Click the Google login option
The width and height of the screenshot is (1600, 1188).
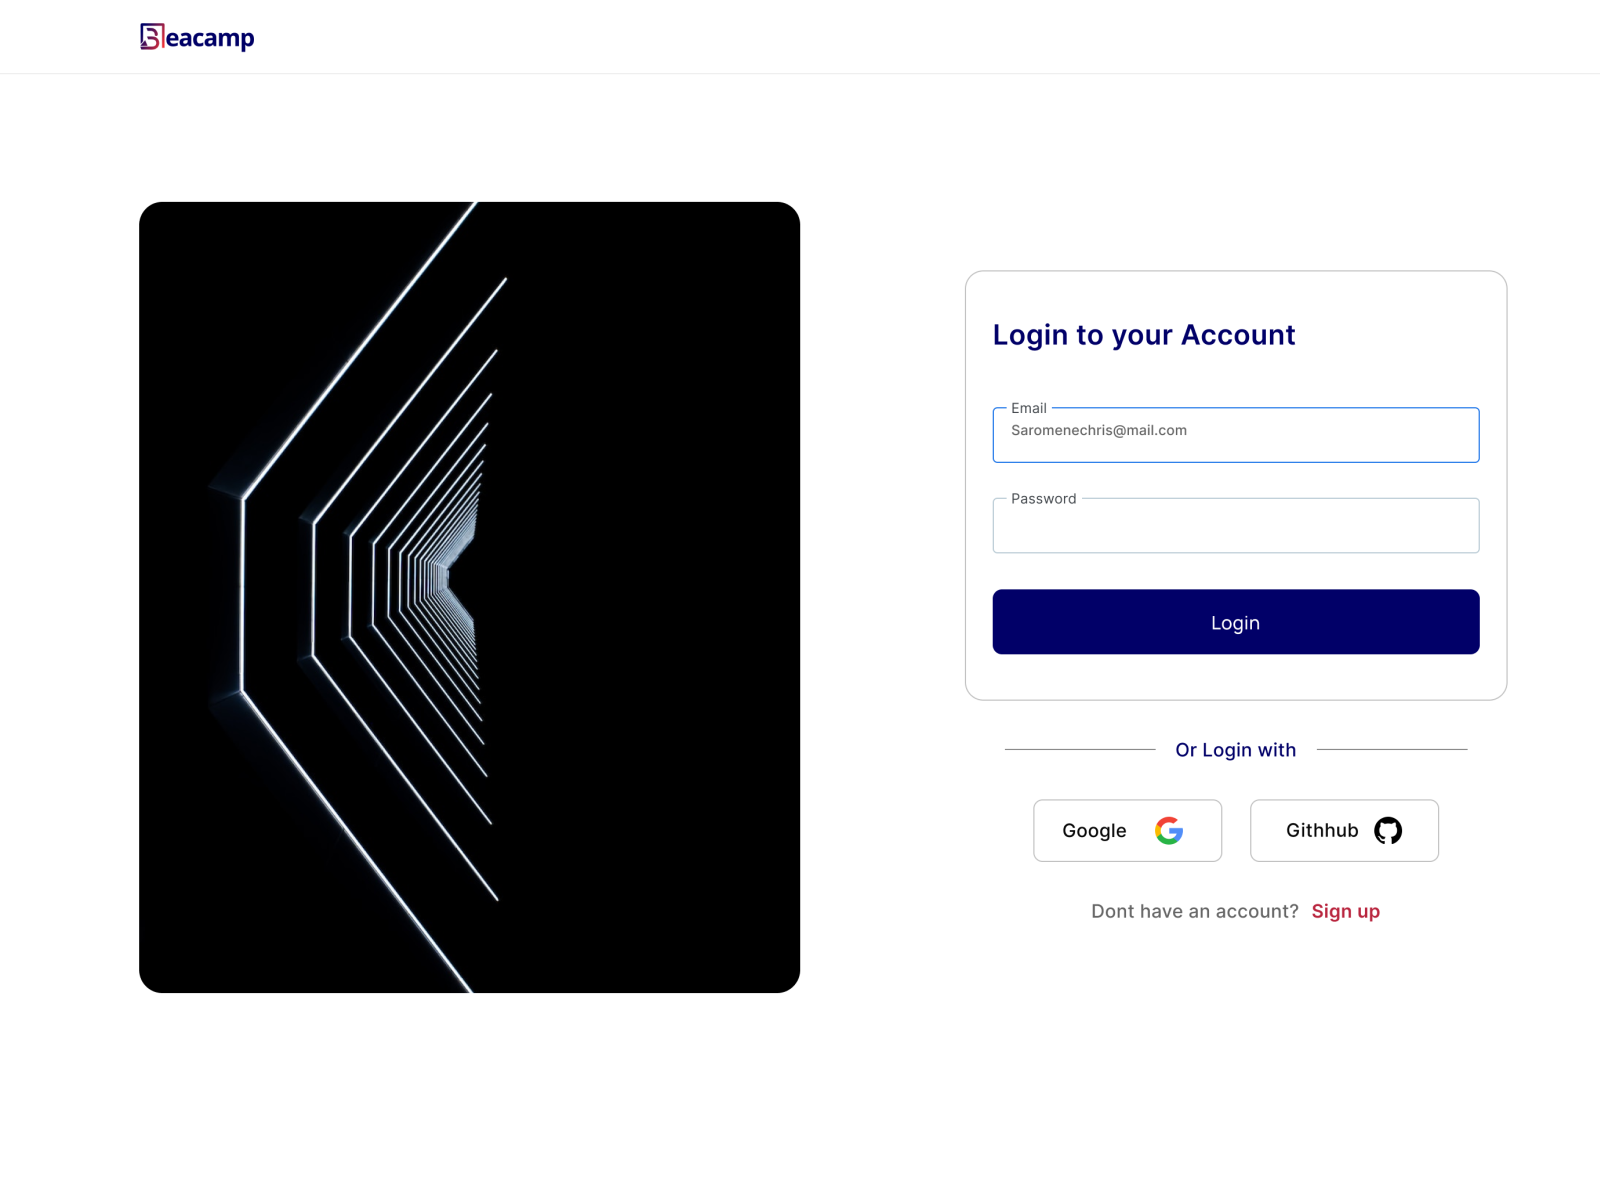click(x=1127, y=830)
